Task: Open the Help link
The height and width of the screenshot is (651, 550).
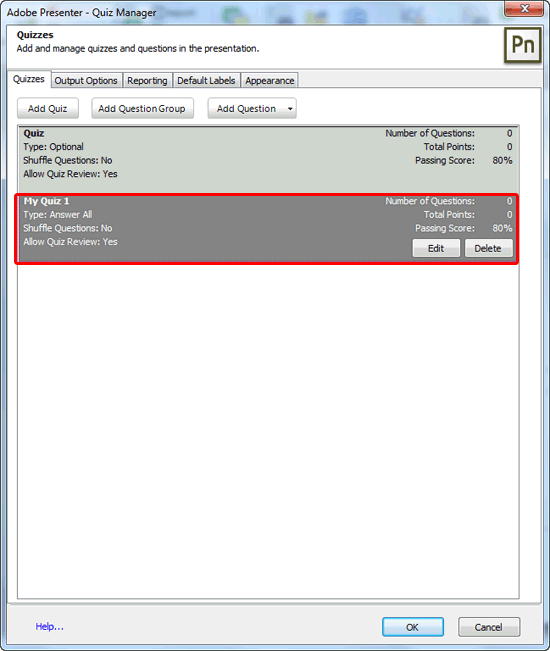Action: pyautogui.click(x=49, y=627)
